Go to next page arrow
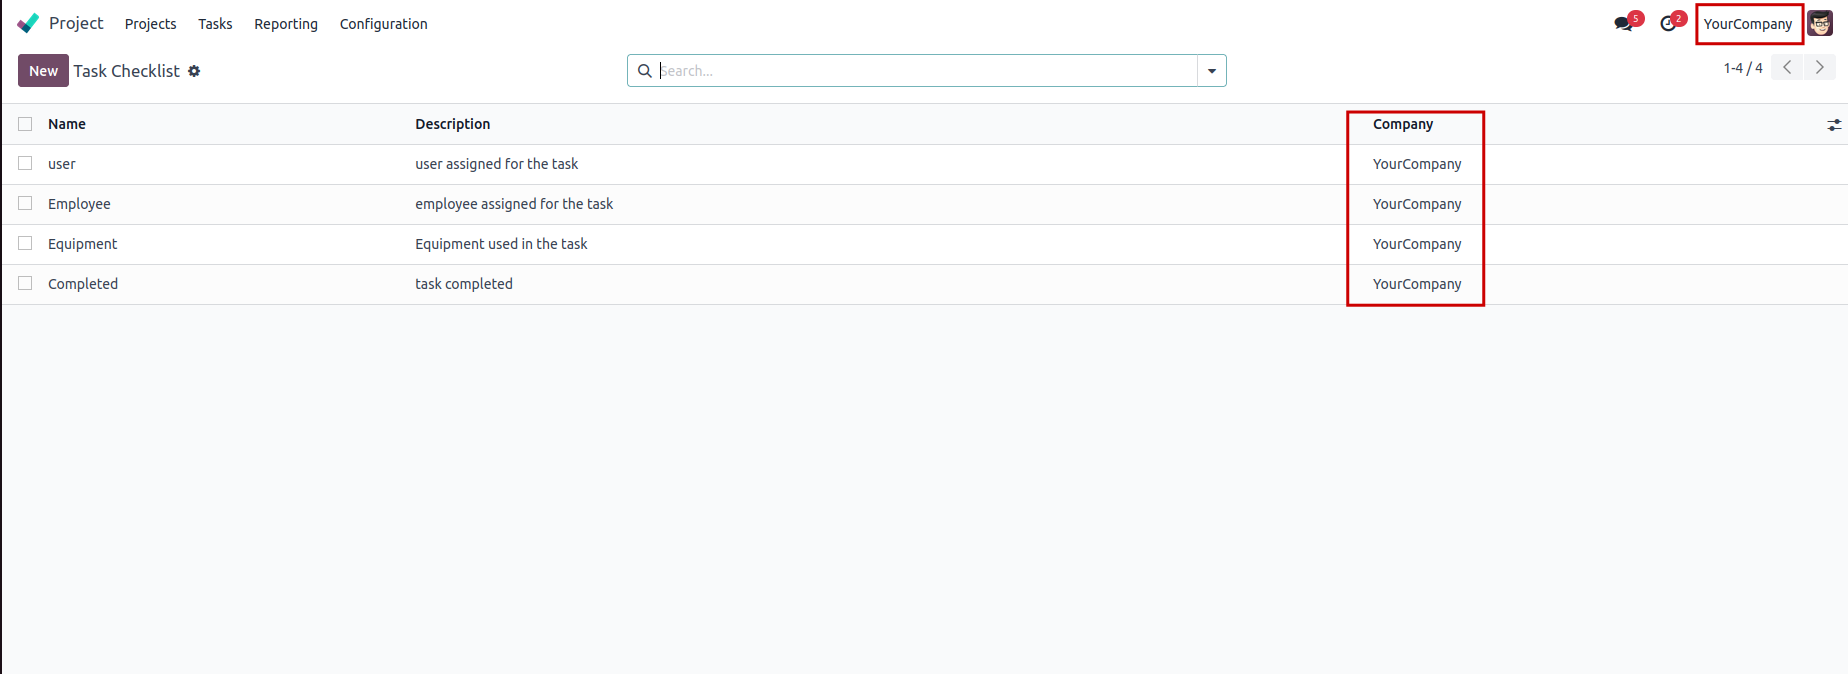The image size is (1848, 674). [1820, 68]
